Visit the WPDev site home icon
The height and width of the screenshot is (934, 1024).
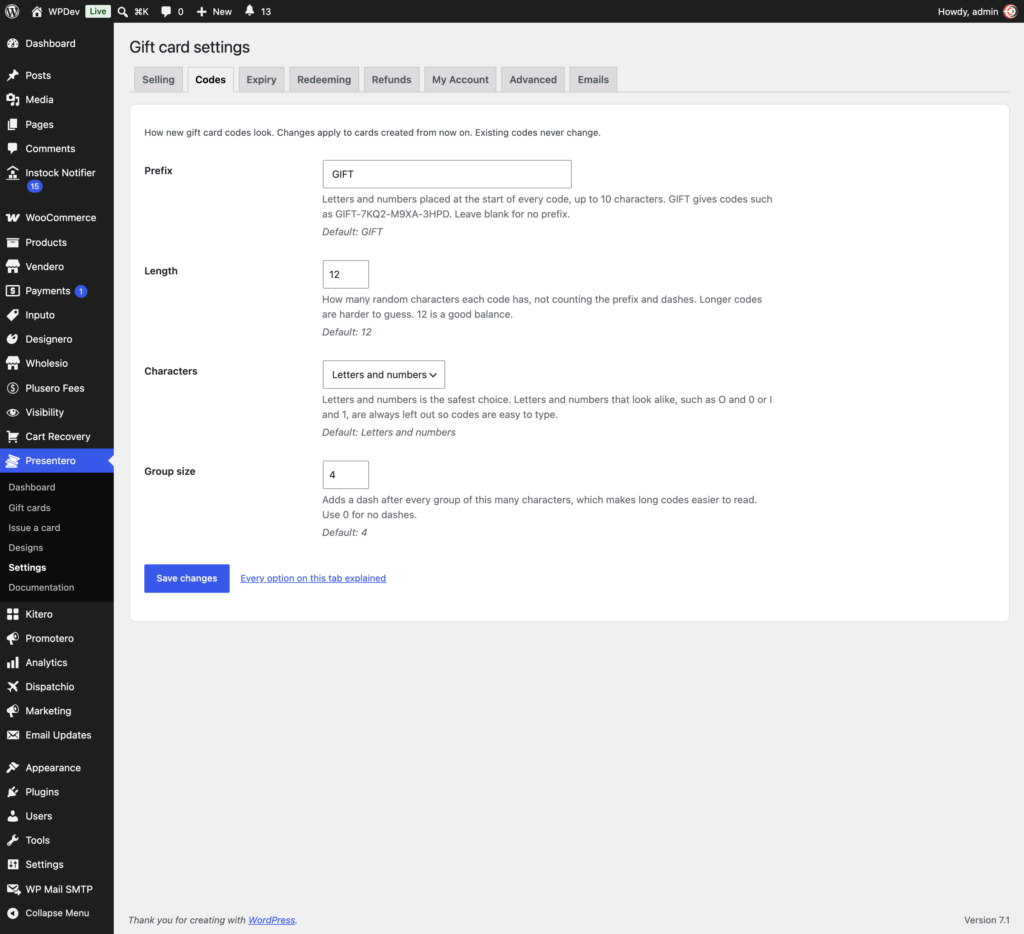(37, 11)
